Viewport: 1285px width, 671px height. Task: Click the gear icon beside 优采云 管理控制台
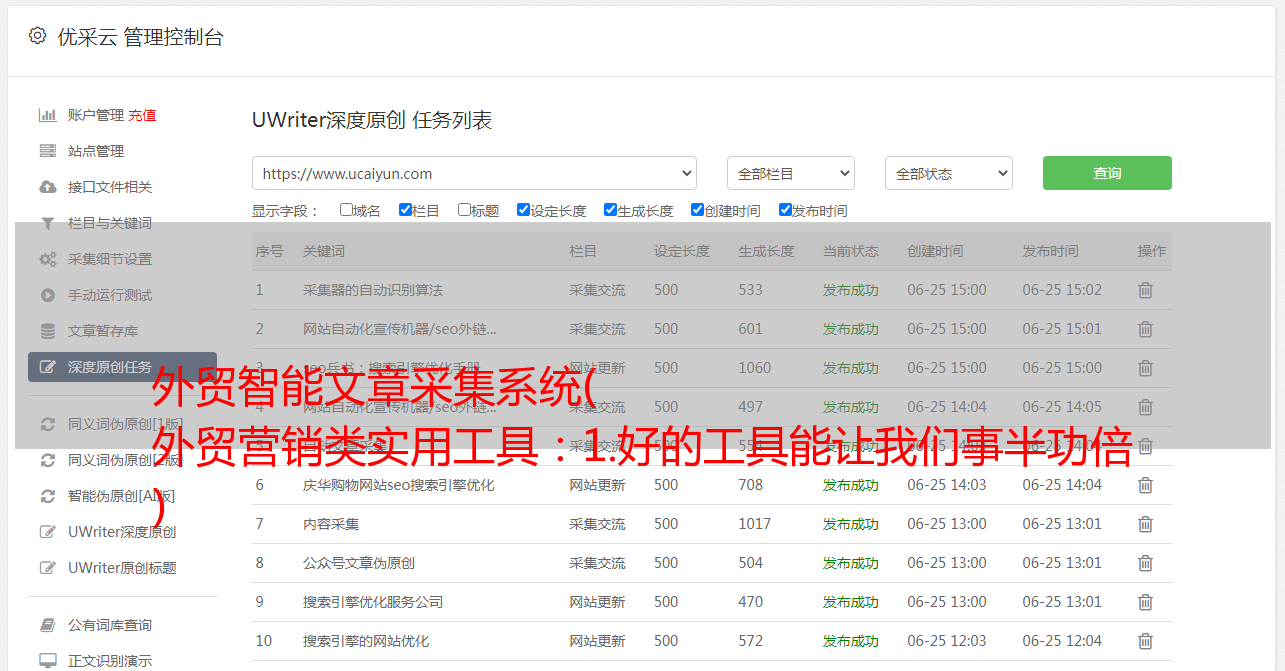tap(37, 36)
